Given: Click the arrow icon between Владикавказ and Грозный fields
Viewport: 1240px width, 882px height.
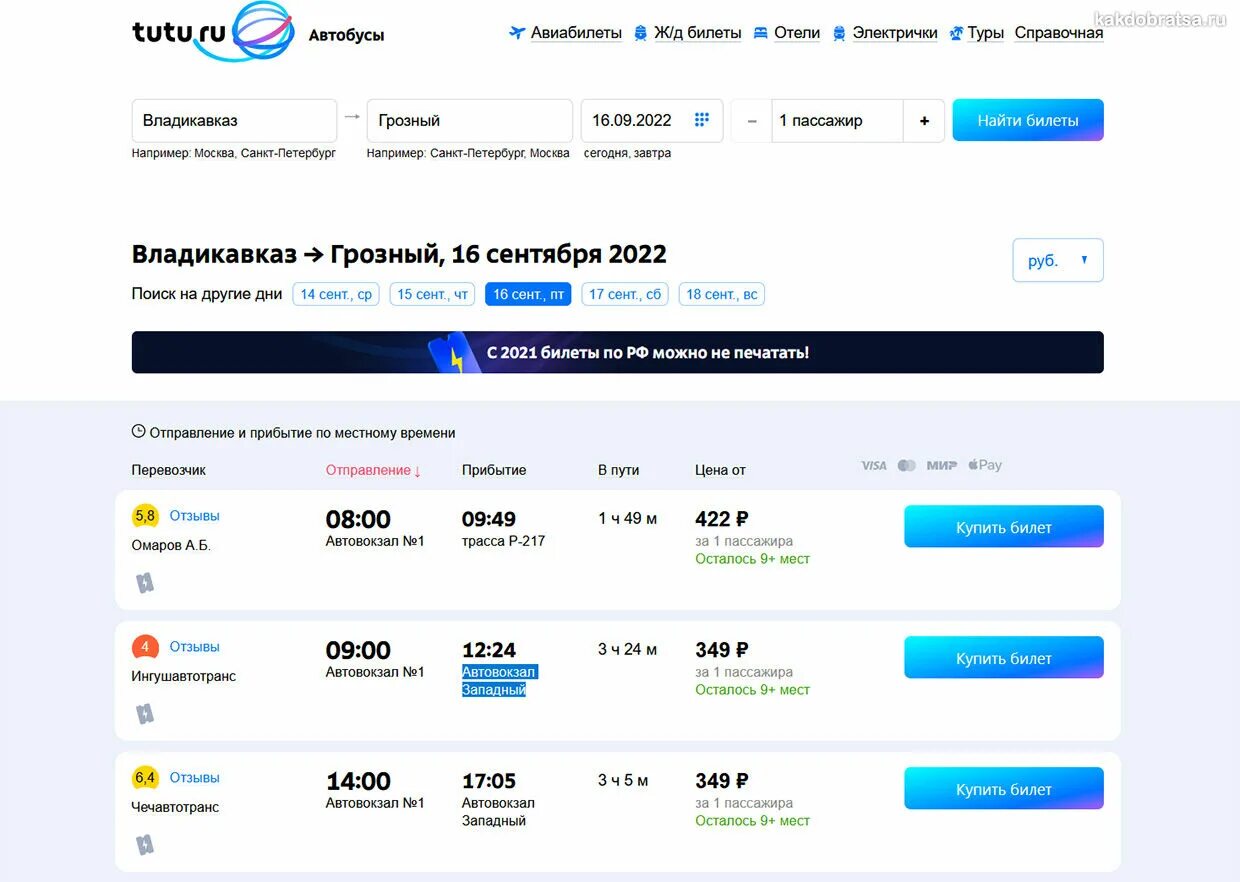Looking at the screenshot, I should coord(352,117).
